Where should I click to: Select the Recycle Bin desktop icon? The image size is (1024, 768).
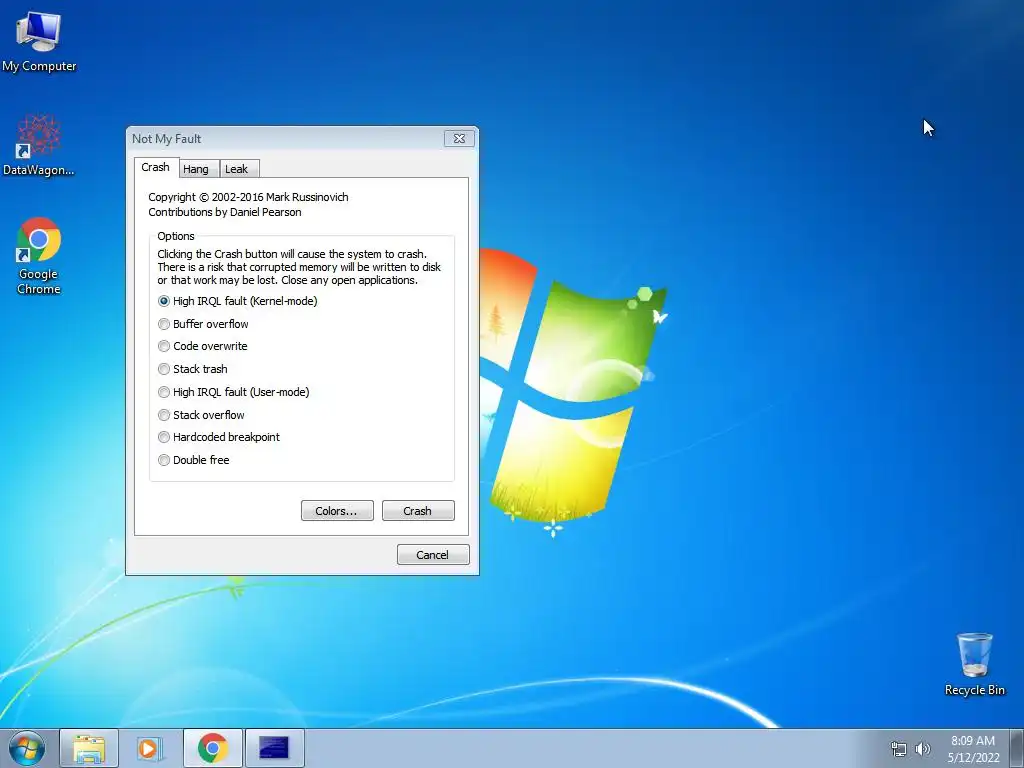(x=974, y=664)
